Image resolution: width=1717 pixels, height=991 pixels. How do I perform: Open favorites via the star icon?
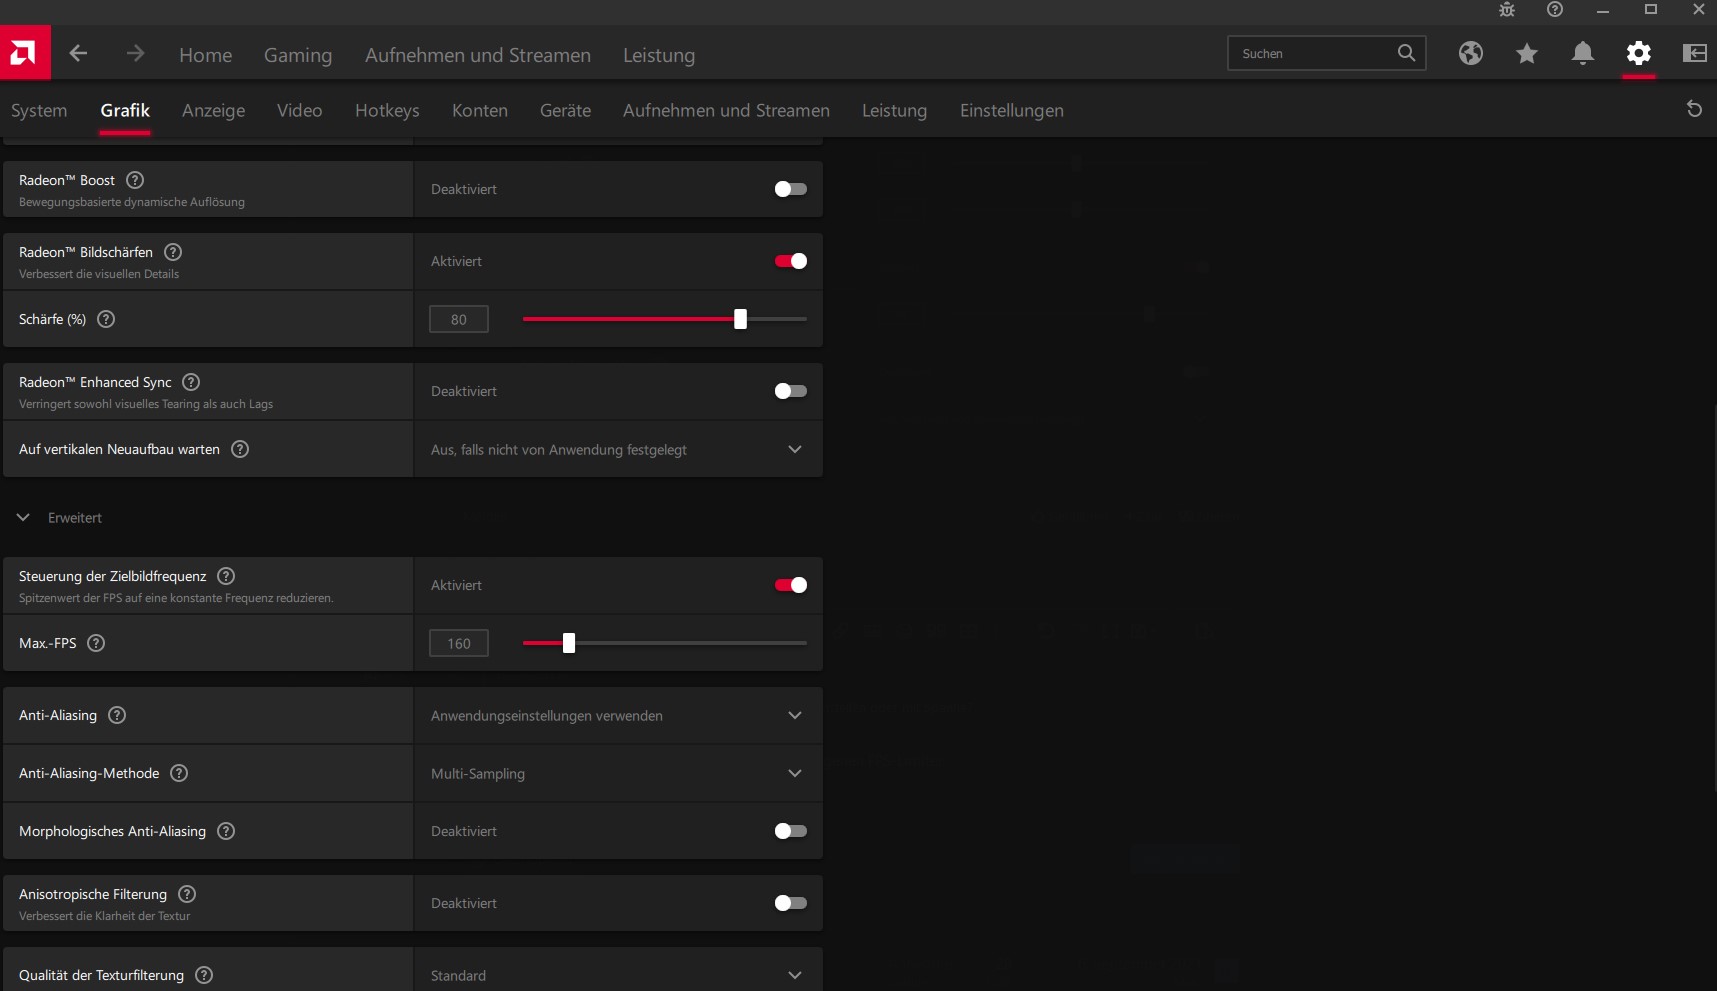[x=1527, y=54]
